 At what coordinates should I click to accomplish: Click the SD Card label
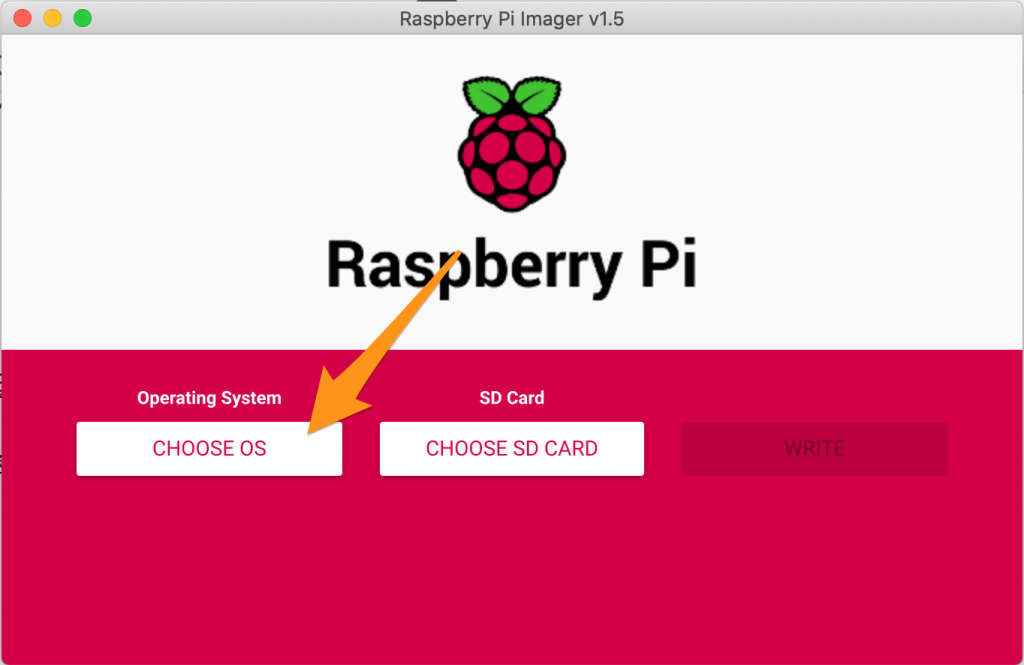(511, 398)
